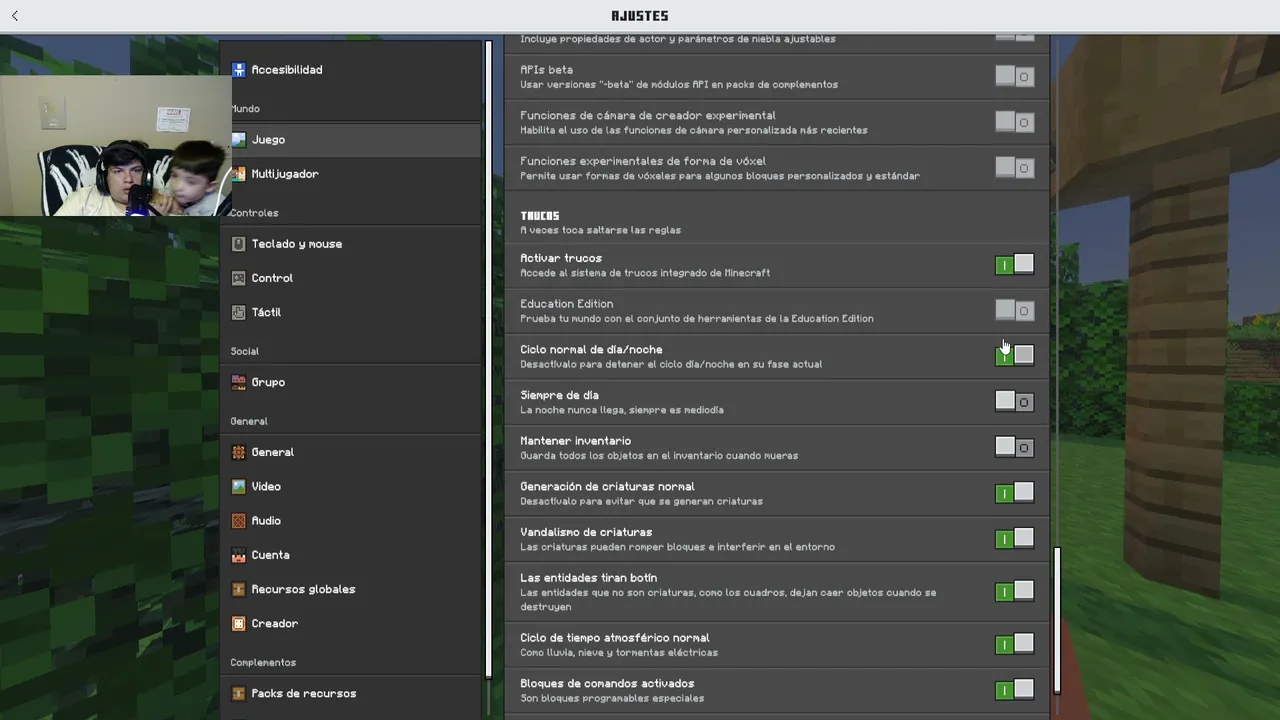Toggle Funciones experimentales de forma de vóxel
Image resolution: width=1280 pixels, height=720 pixels.
(1014, 168)
